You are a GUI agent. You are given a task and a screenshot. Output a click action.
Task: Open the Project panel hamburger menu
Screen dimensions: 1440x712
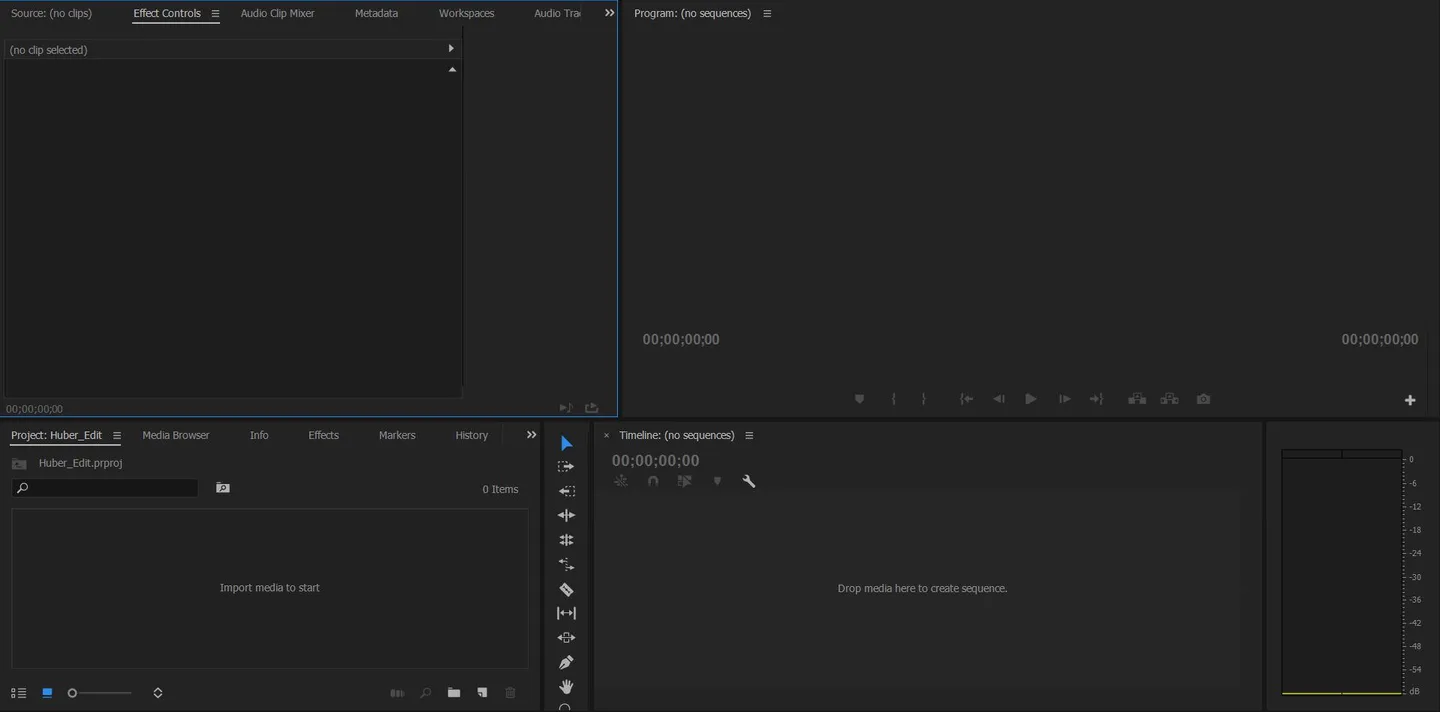[117, 436]
